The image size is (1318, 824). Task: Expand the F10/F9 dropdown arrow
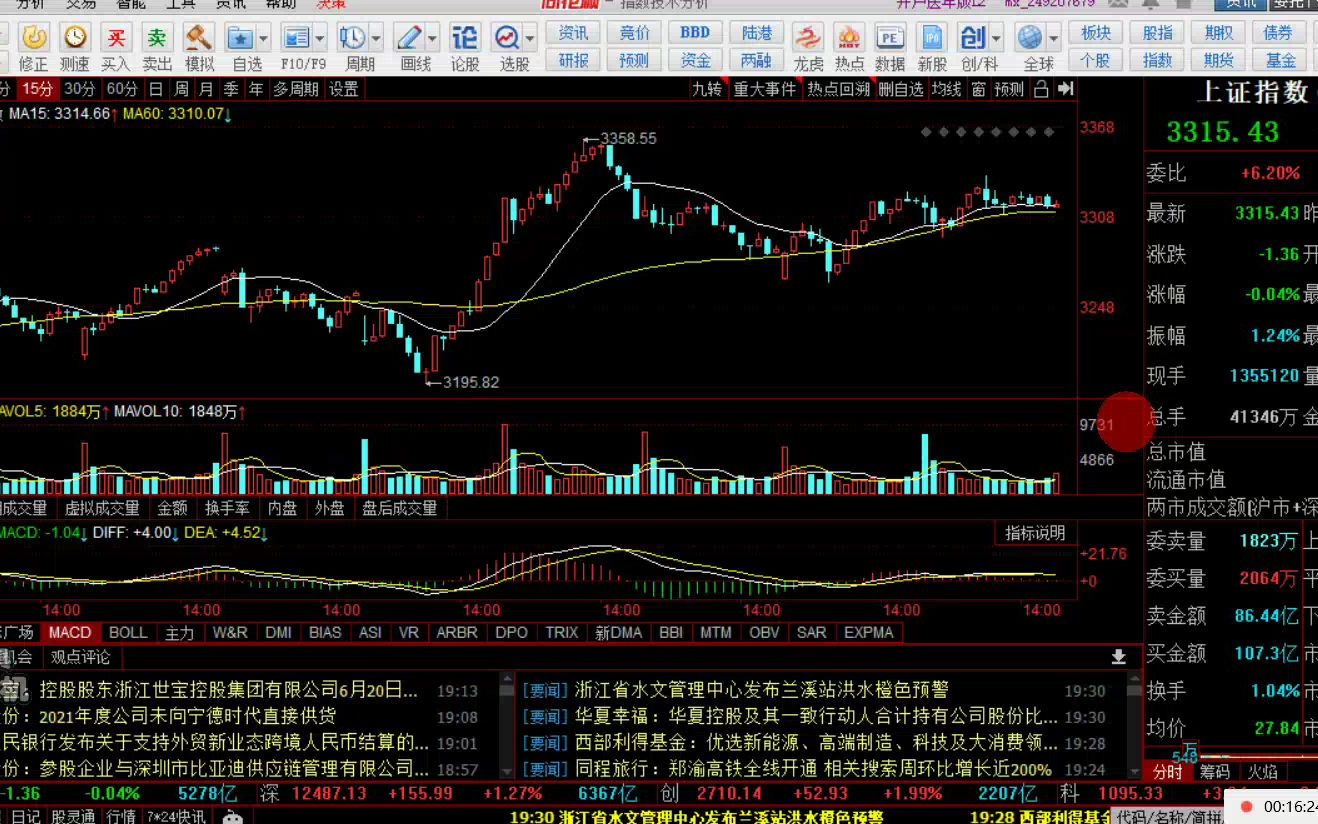coord(320,39)
